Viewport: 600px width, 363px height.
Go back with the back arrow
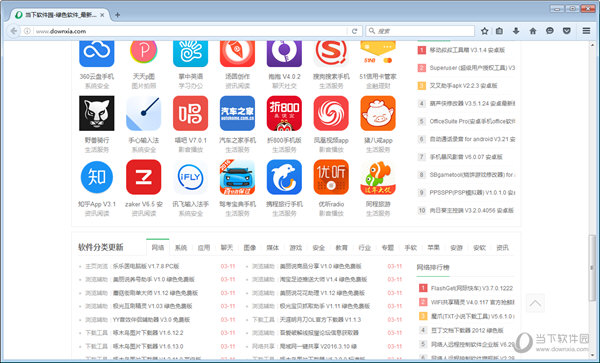(x=14, y=31)
